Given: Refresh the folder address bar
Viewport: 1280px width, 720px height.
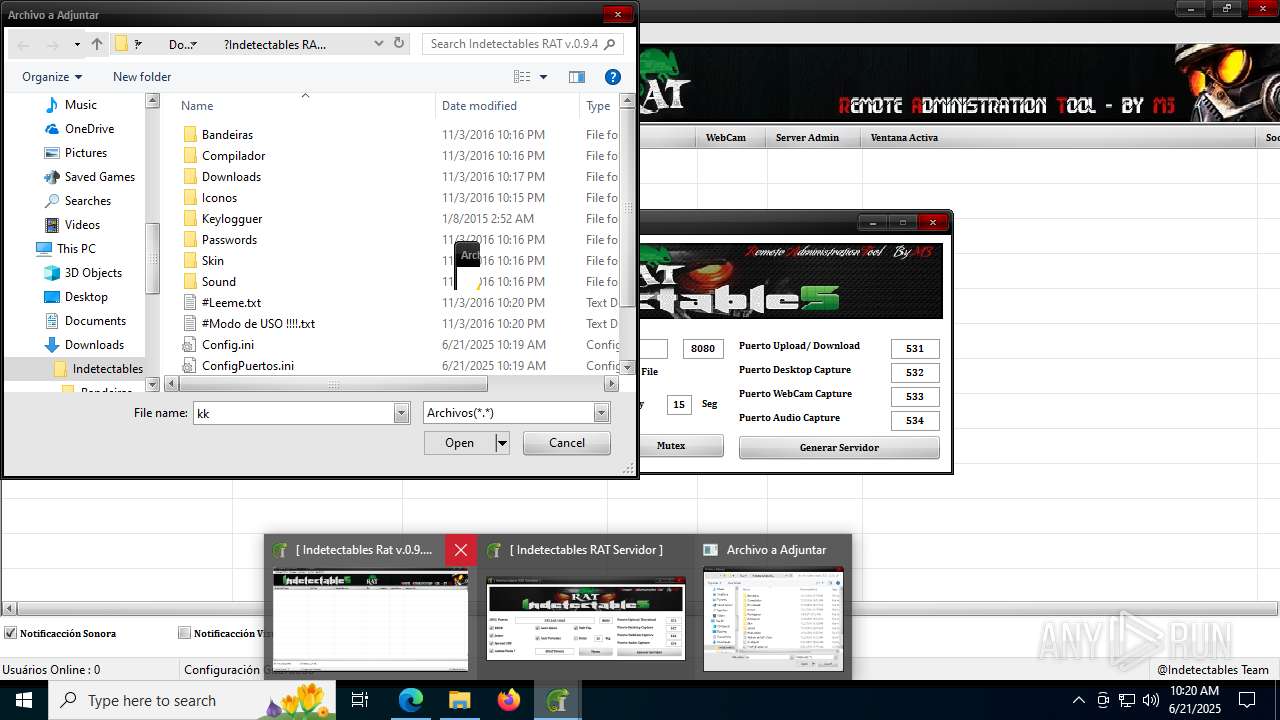Looking at the screenshot, I should pyautogui.click(x=399, y=43).
